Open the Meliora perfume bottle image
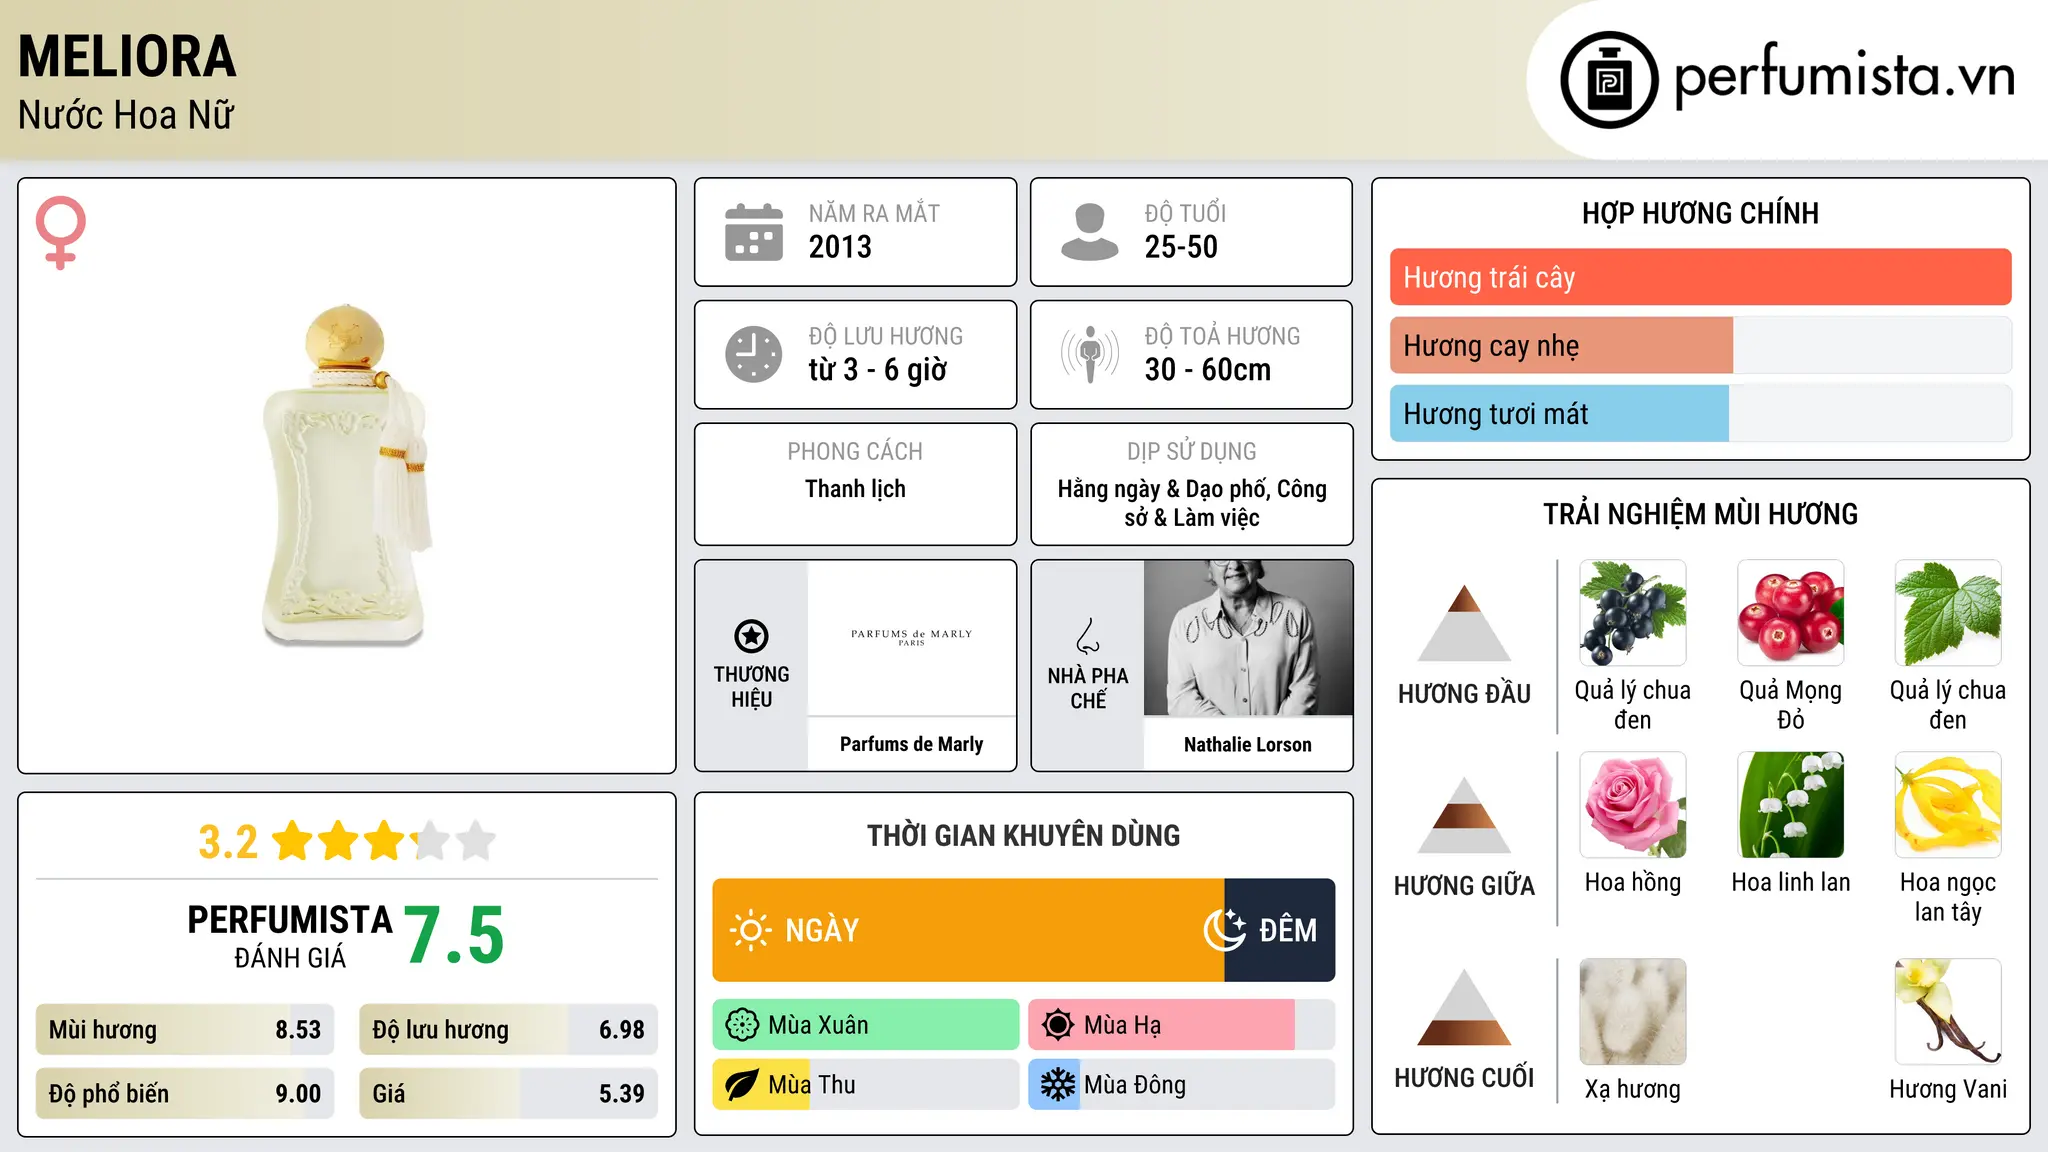Screen dimensions: 2048x1152 (347, 475)
